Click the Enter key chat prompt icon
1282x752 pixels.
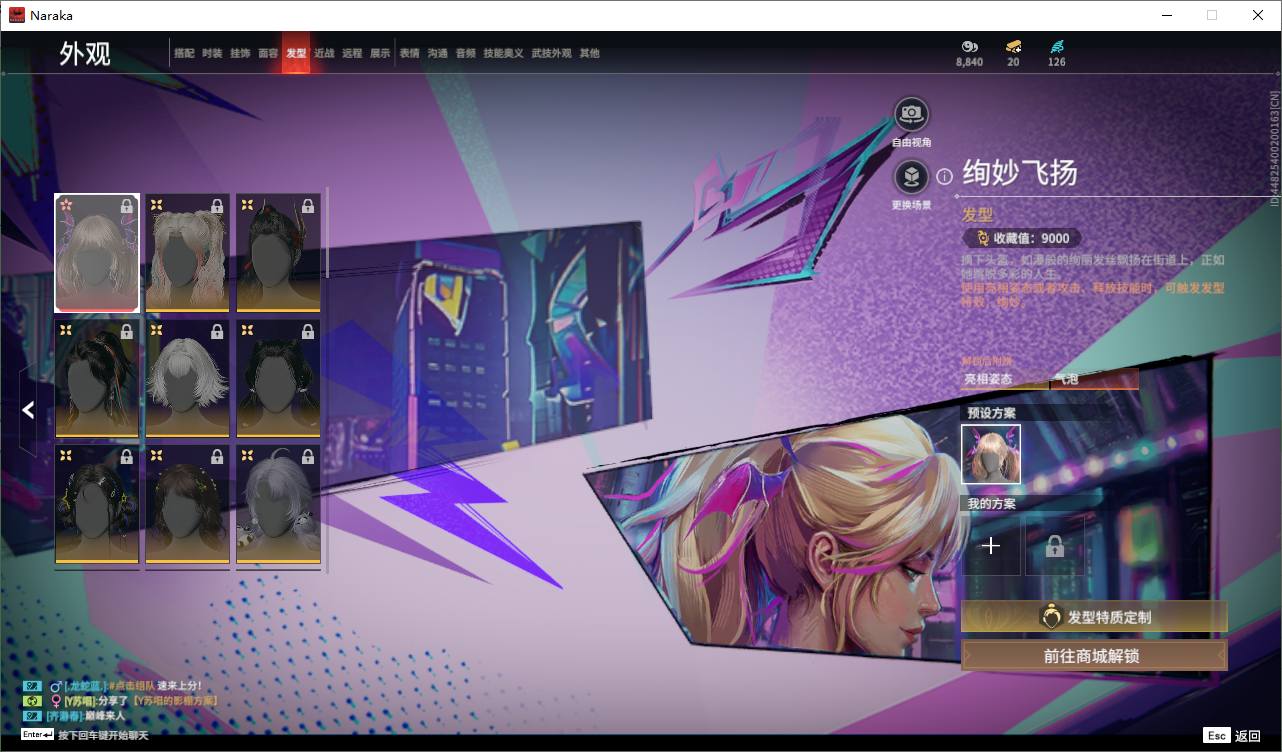click(x=37, y=735)
